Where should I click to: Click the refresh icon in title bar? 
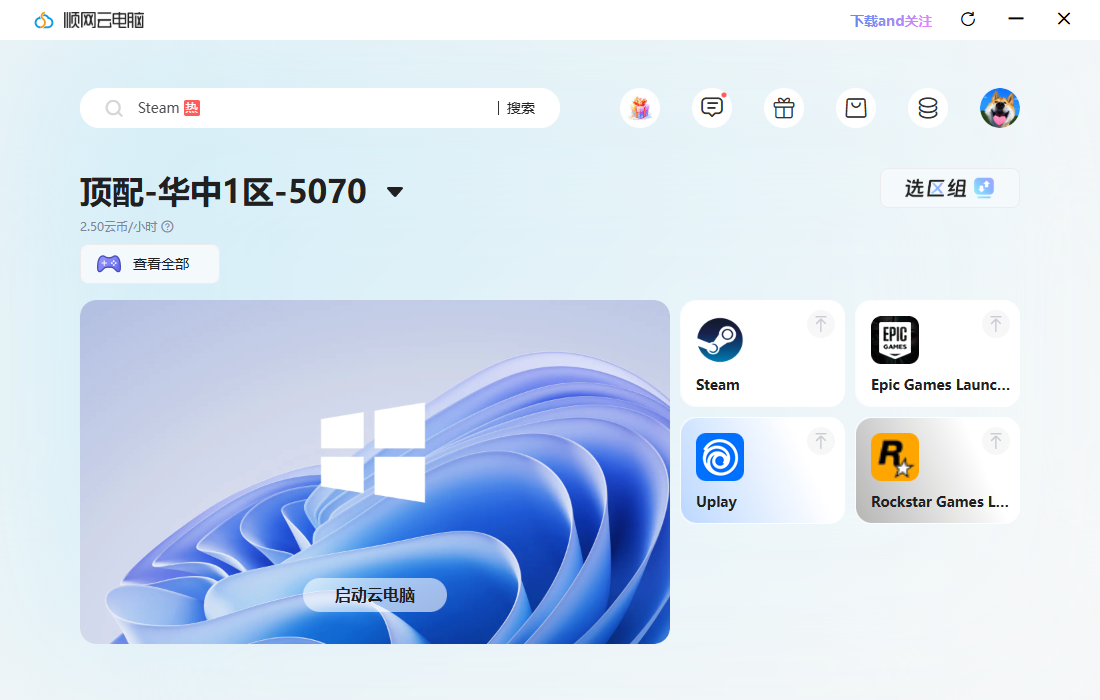point(968,20)
